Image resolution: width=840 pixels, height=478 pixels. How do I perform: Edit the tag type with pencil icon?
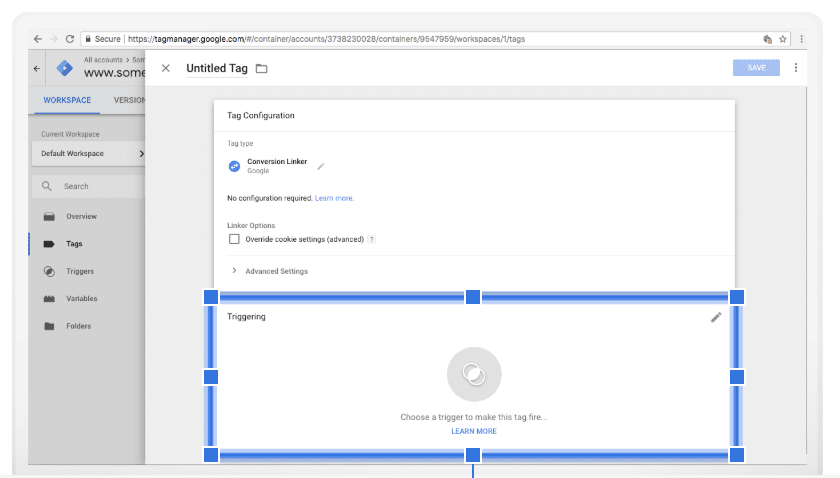click(321, 165)
